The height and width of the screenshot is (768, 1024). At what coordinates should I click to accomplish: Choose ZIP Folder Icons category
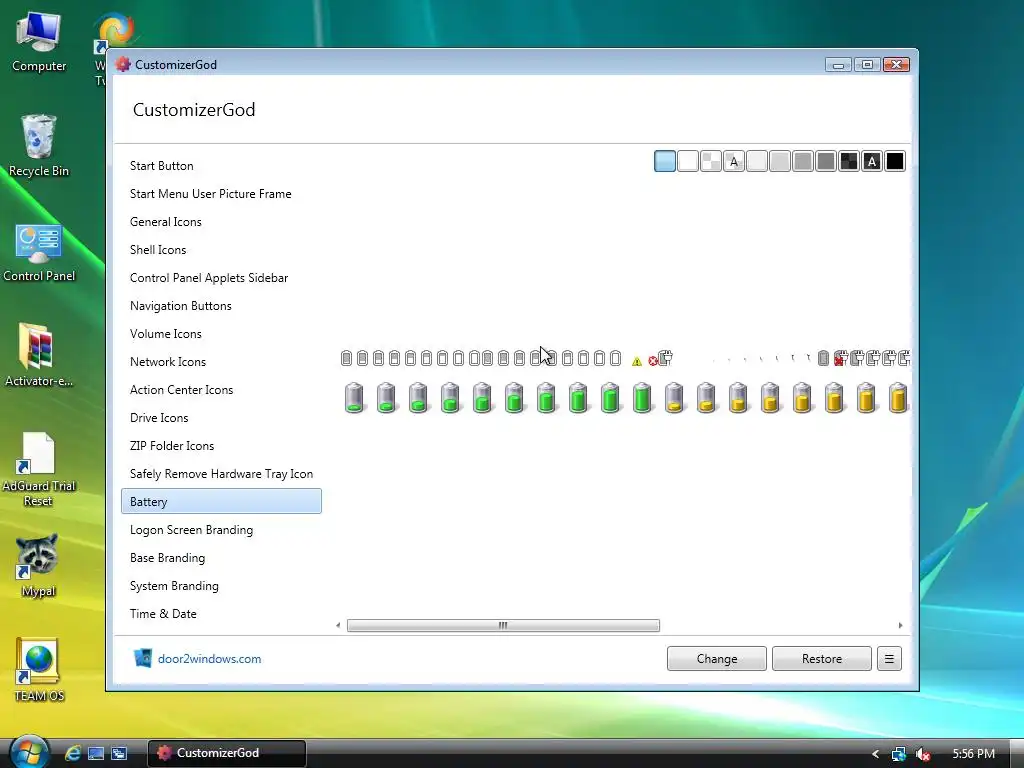tap(221, 446)
